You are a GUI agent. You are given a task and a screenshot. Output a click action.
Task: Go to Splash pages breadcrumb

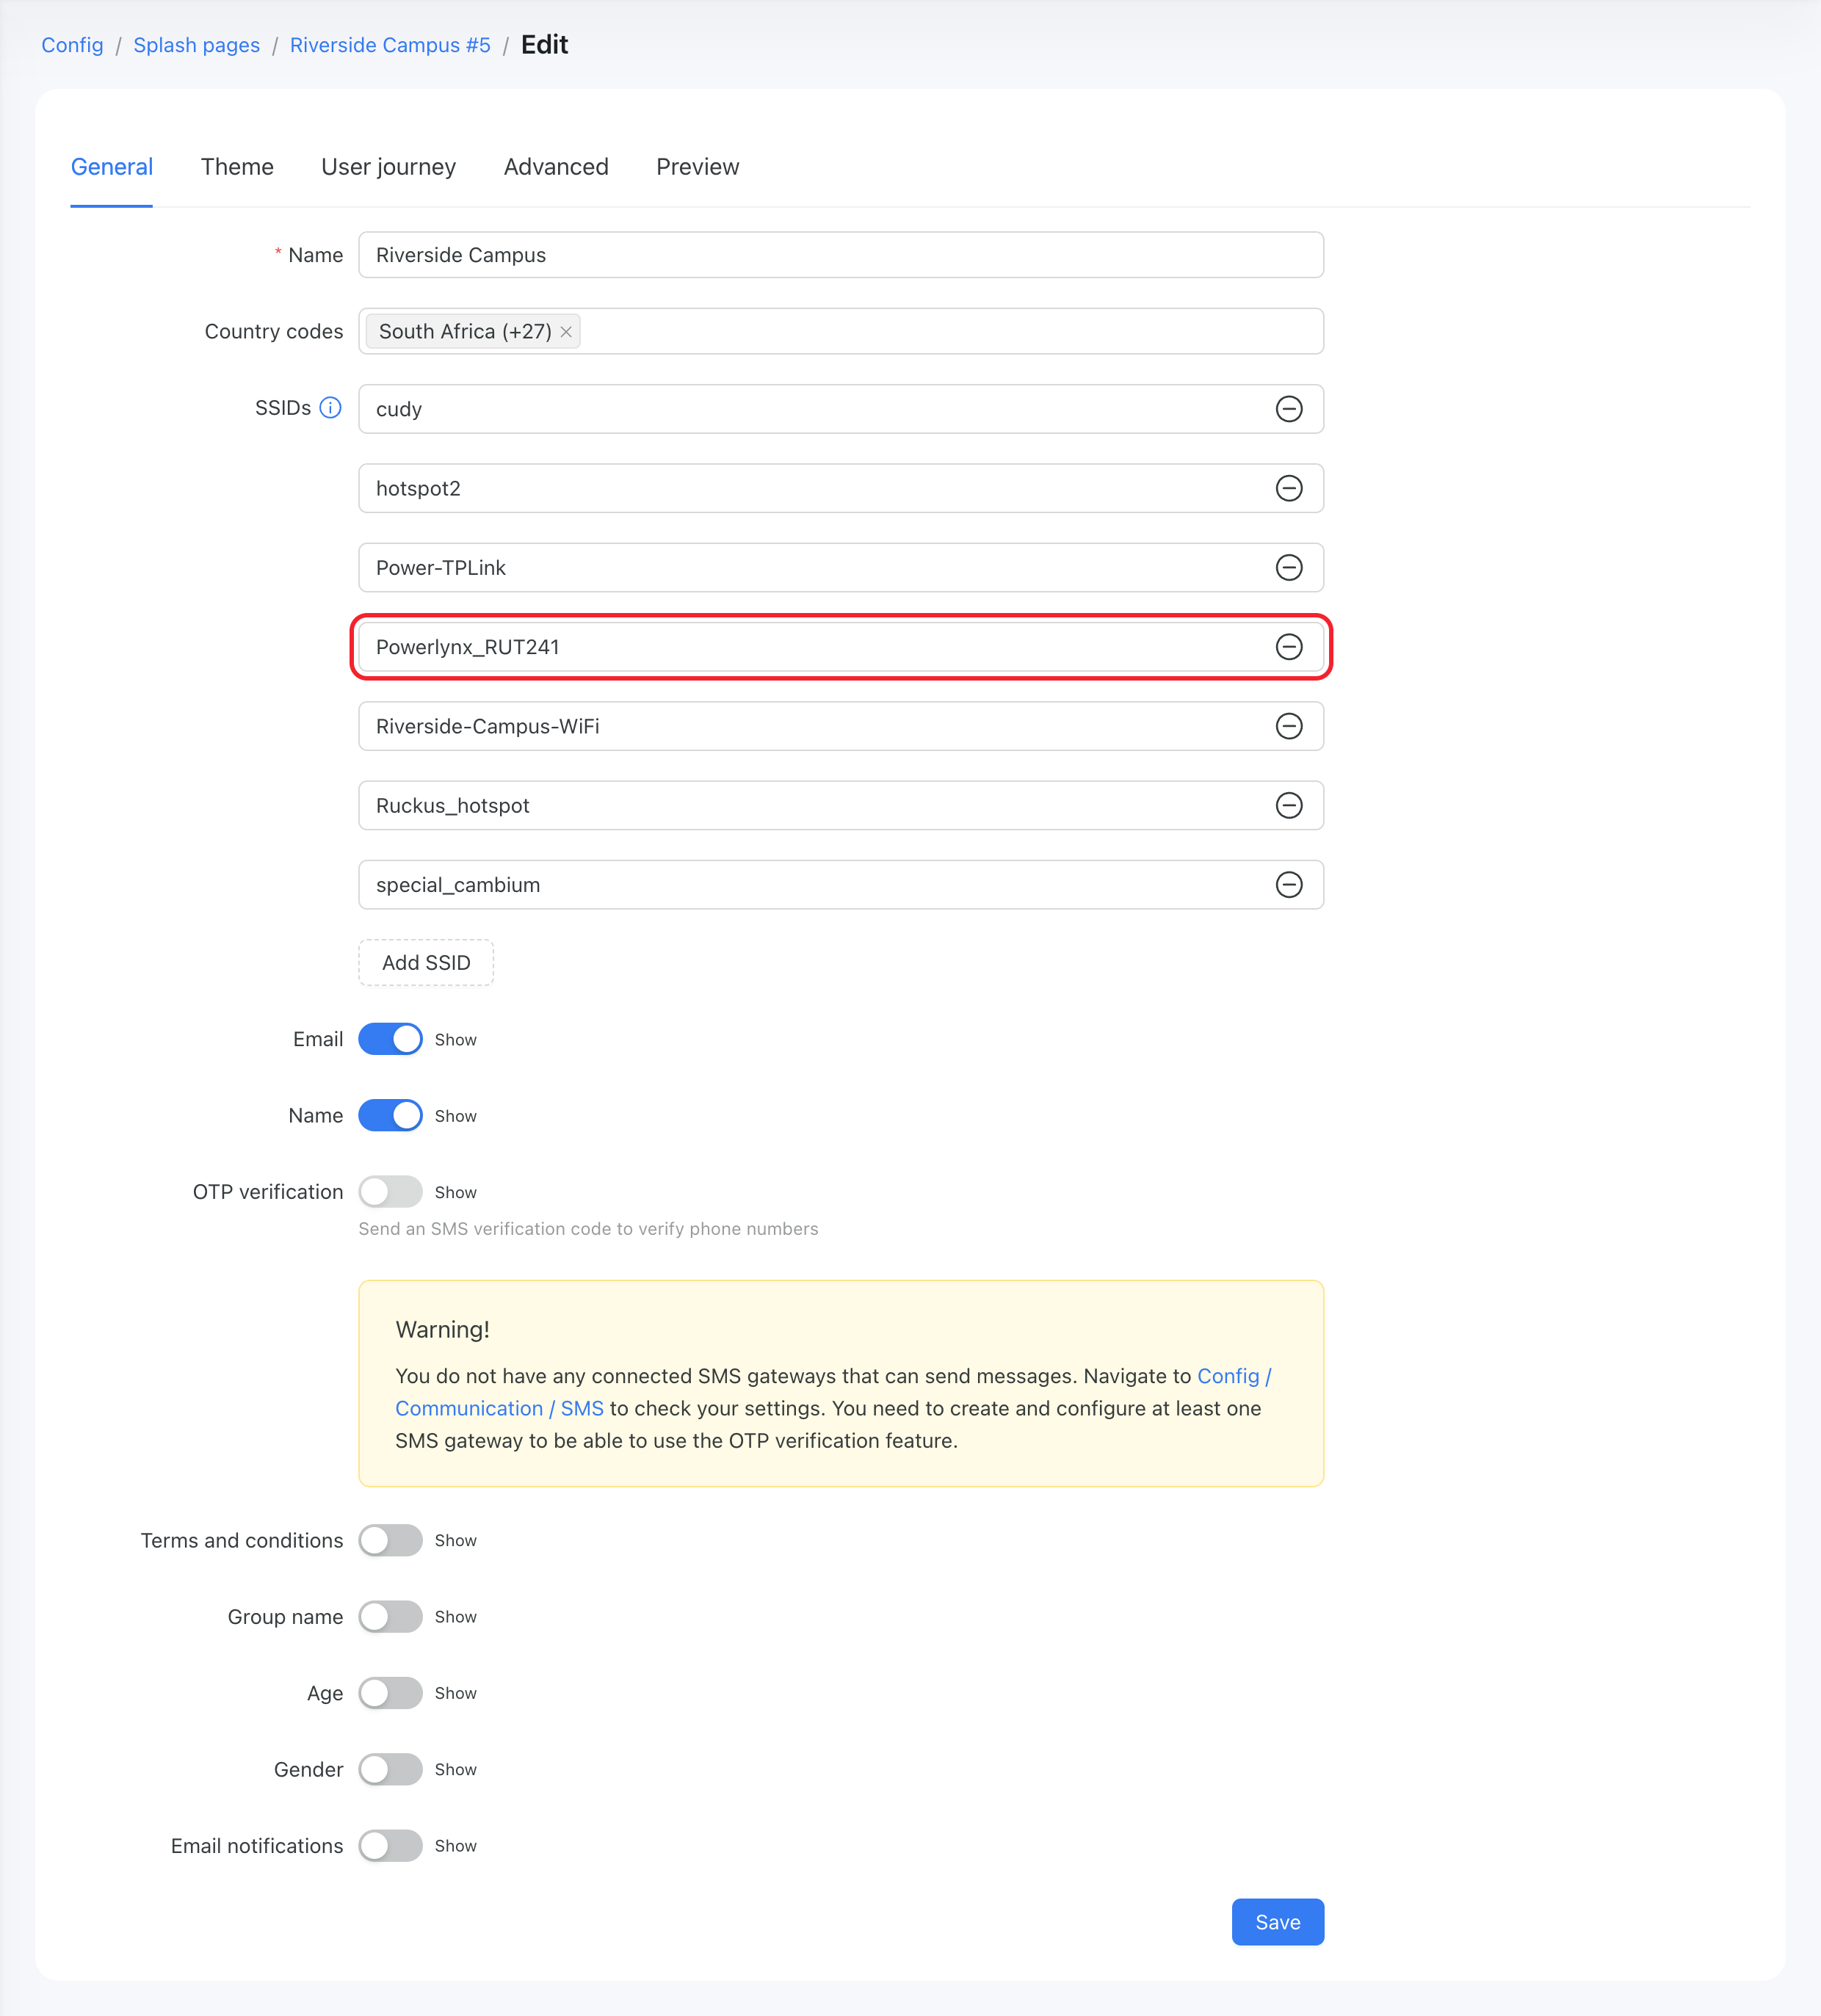point(197,45)
